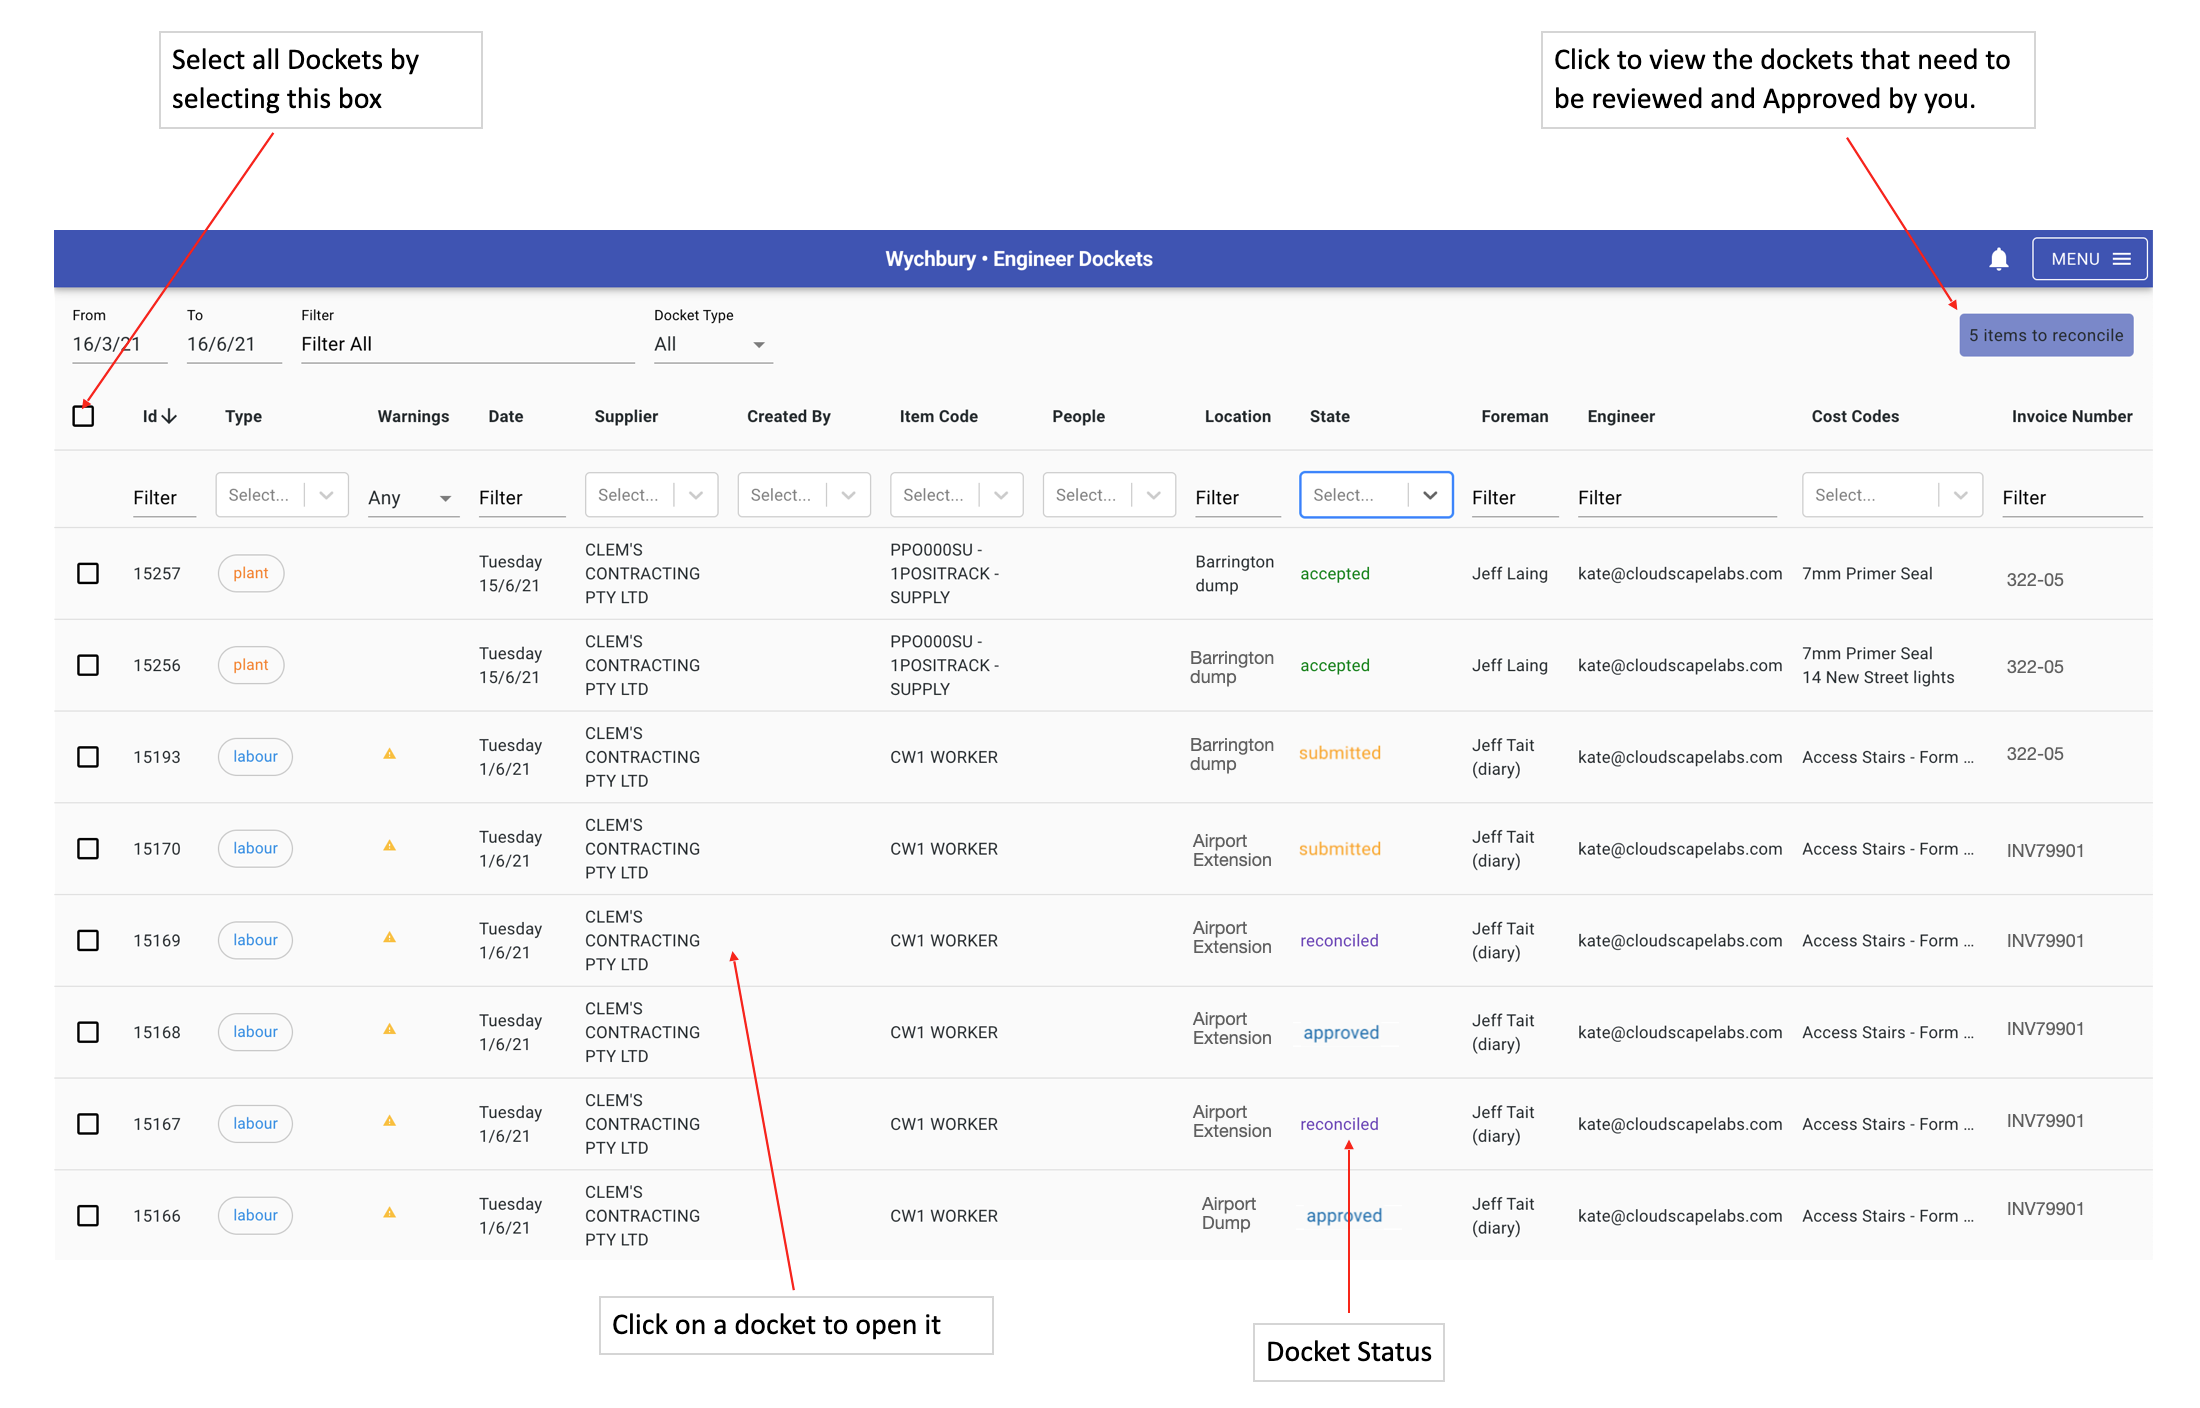Click the Id column sort arrow

[170, 416]
